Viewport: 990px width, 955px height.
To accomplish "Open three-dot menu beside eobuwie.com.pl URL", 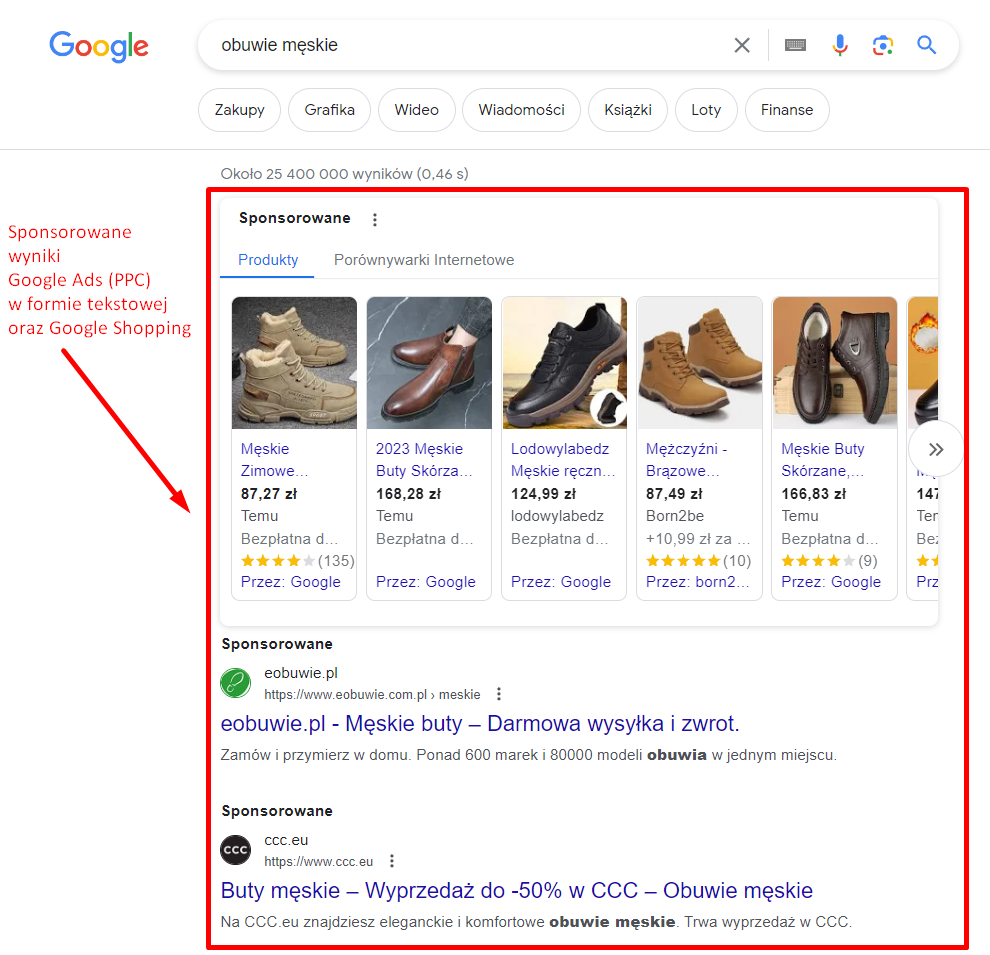I will click(x=499, y=694).
